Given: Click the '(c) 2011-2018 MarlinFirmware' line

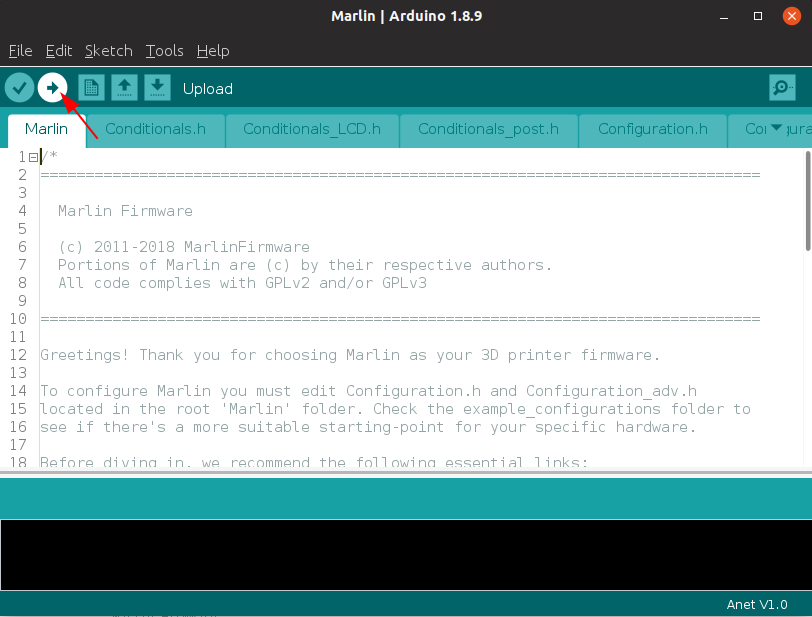Looking at the screenshot, I should pyautogui.click(x=184, y=247).
